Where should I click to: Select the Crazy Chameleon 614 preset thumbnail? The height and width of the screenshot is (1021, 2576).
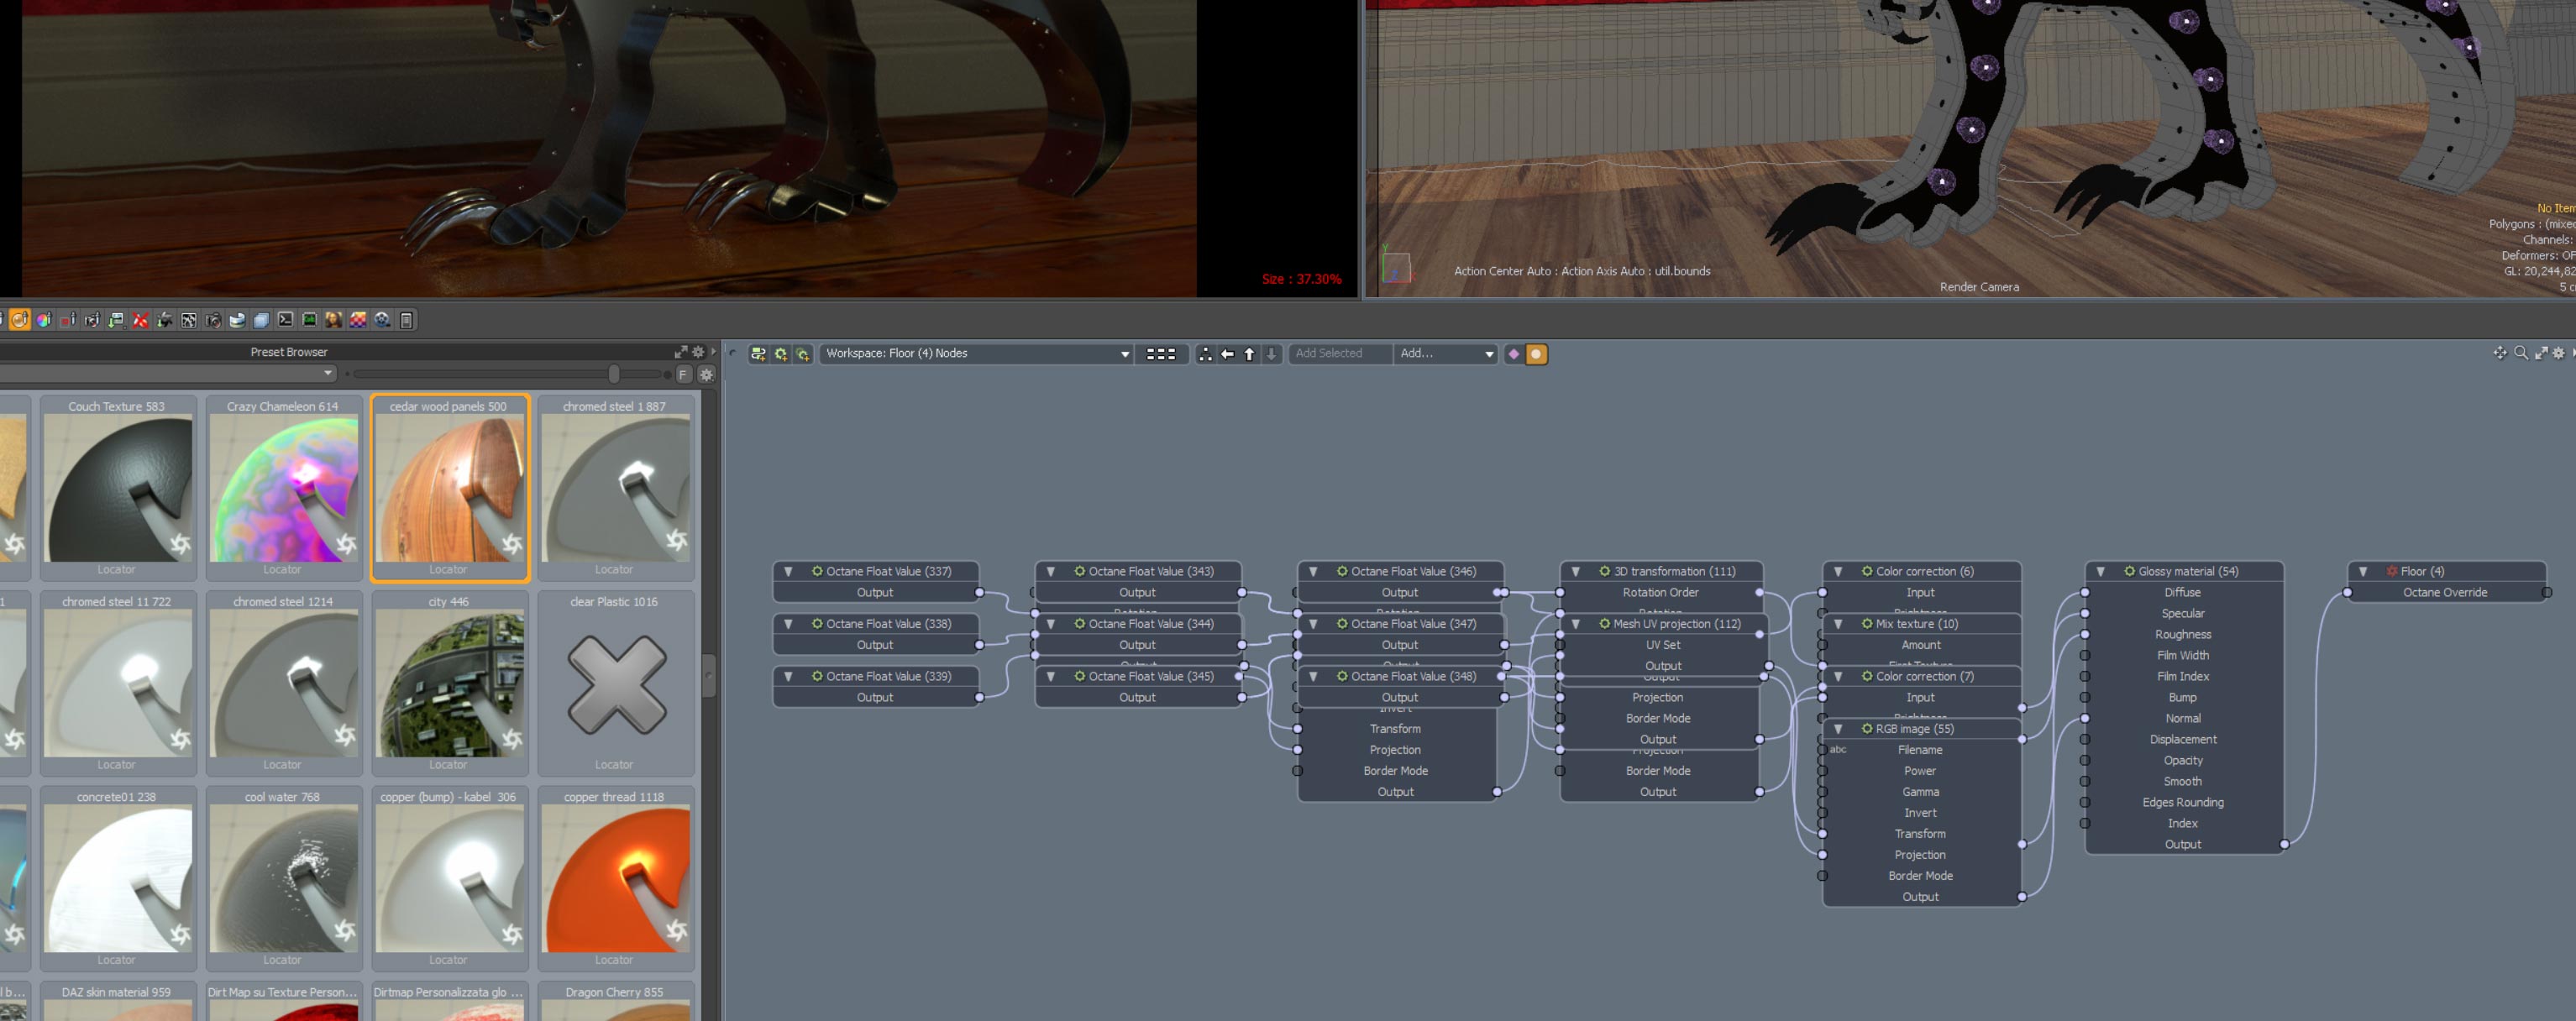(283, 488)
